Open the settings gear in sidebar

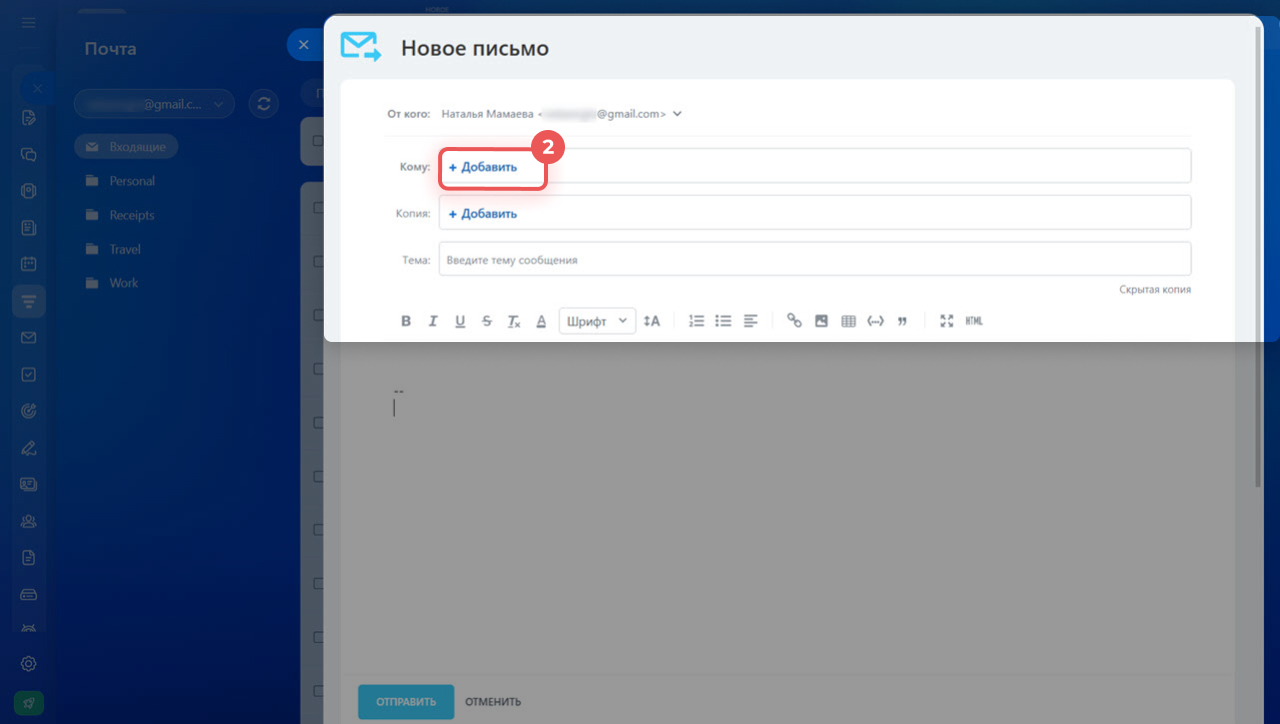tap(29, 663)
